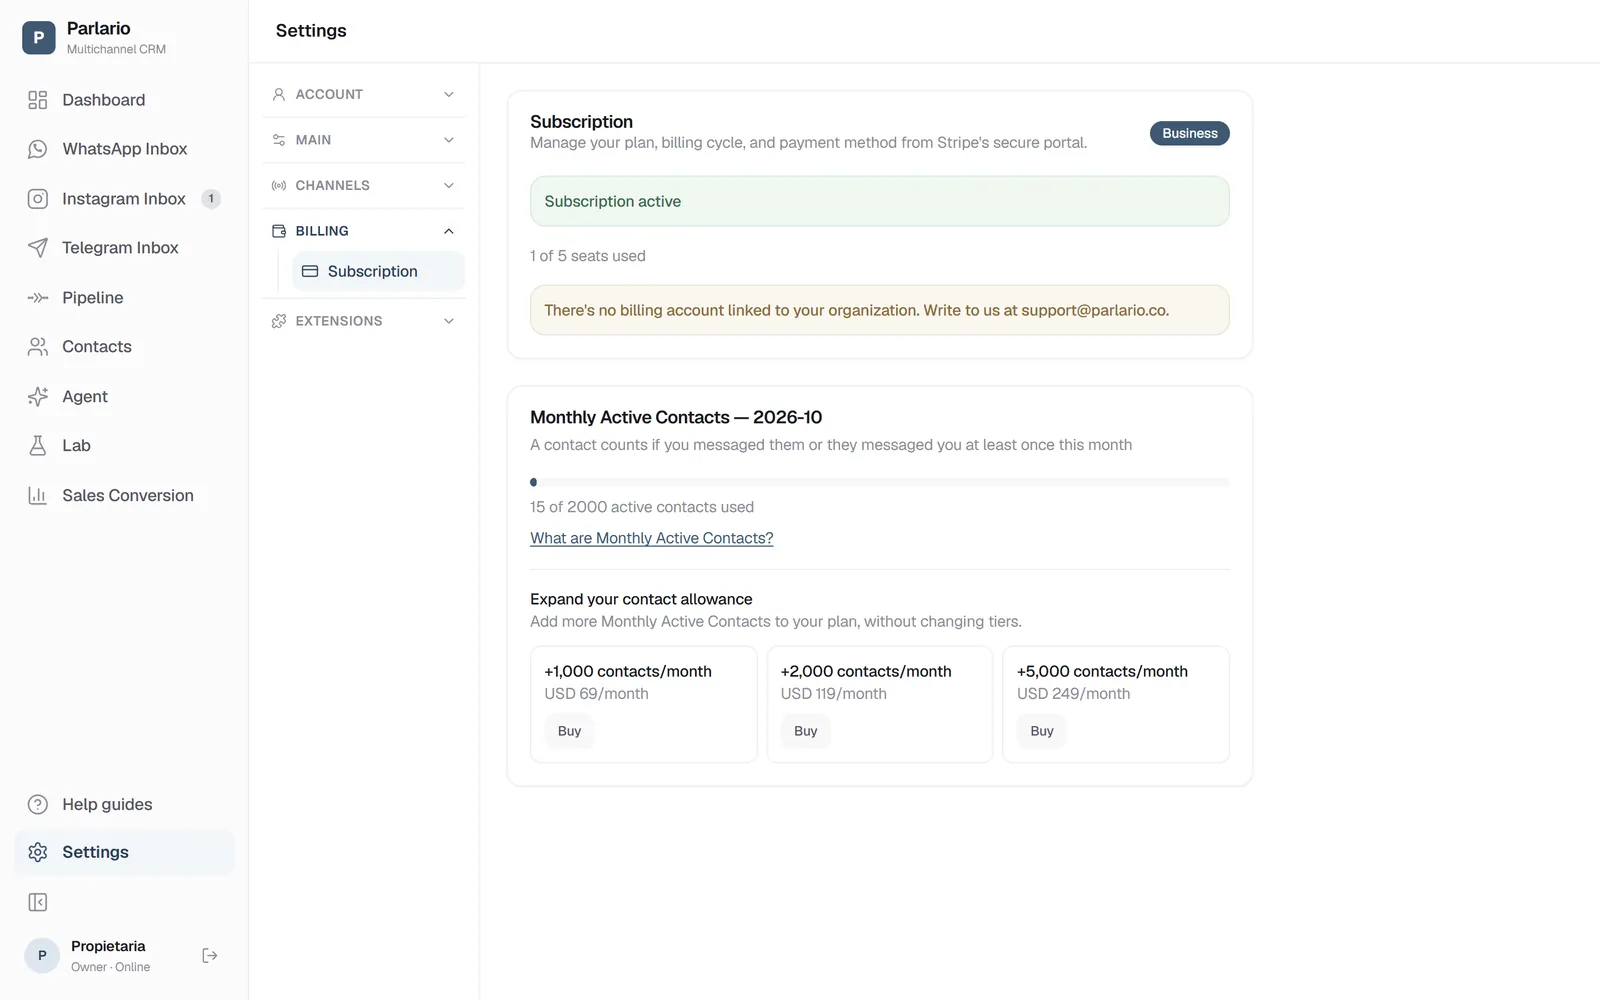Click the logout icon beside Propietaria
The width and height of the screenshot is (1600, 1000).
click(210, 956)
